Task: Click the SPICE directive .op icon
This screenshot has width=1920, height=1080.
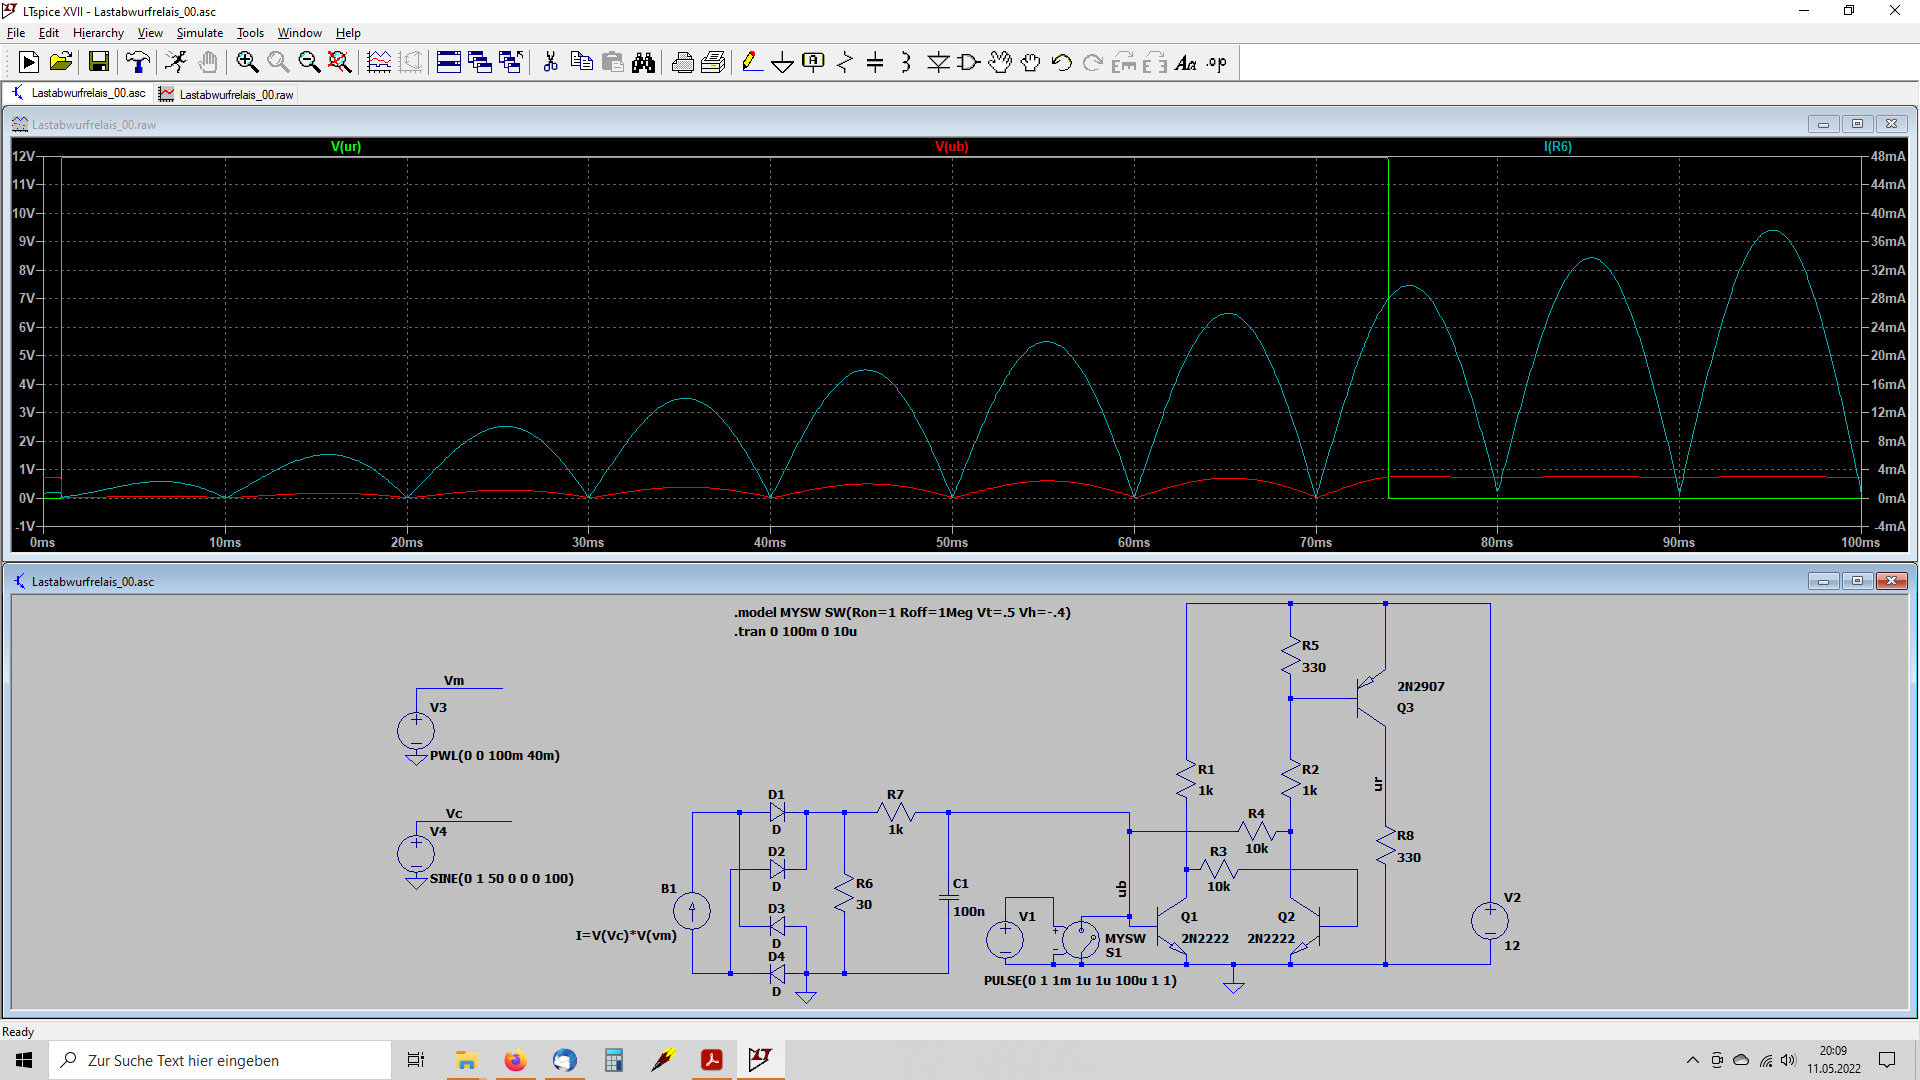Action: click(1216, 63)
